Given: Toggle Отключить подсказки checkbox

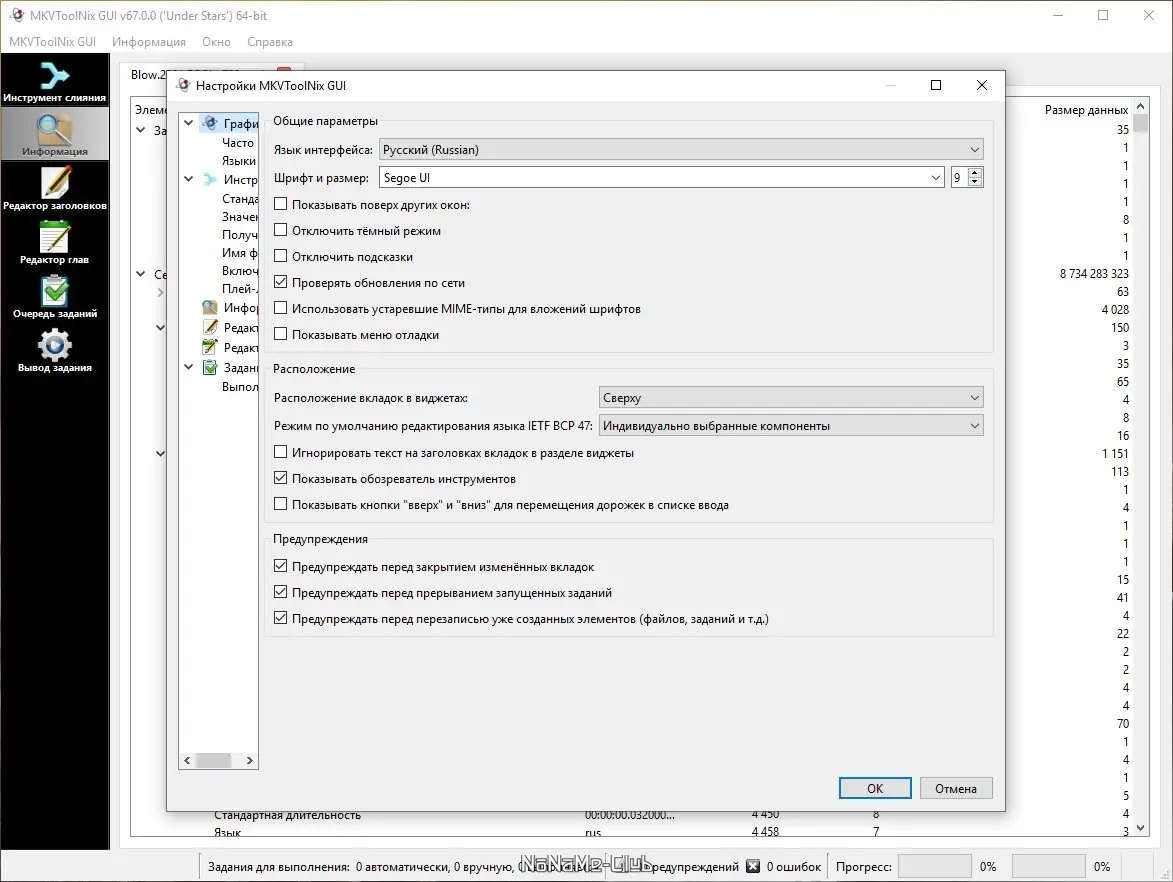Looking at the screenshot, I should tap(281, 256).
